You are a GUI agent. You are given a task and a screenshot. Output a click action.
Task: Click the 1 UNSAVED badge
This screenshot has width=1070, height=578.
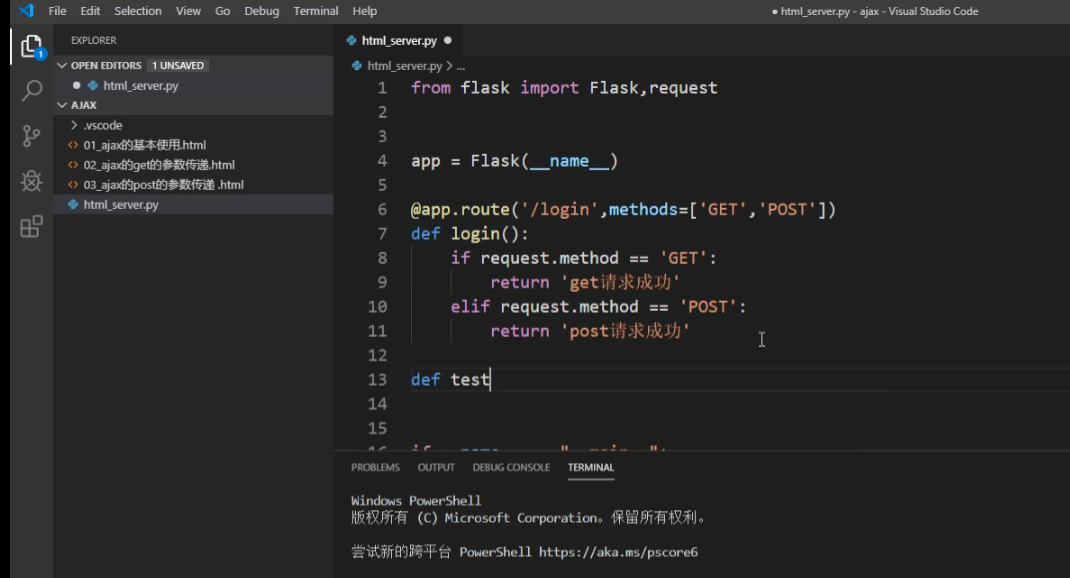point(177,66)
